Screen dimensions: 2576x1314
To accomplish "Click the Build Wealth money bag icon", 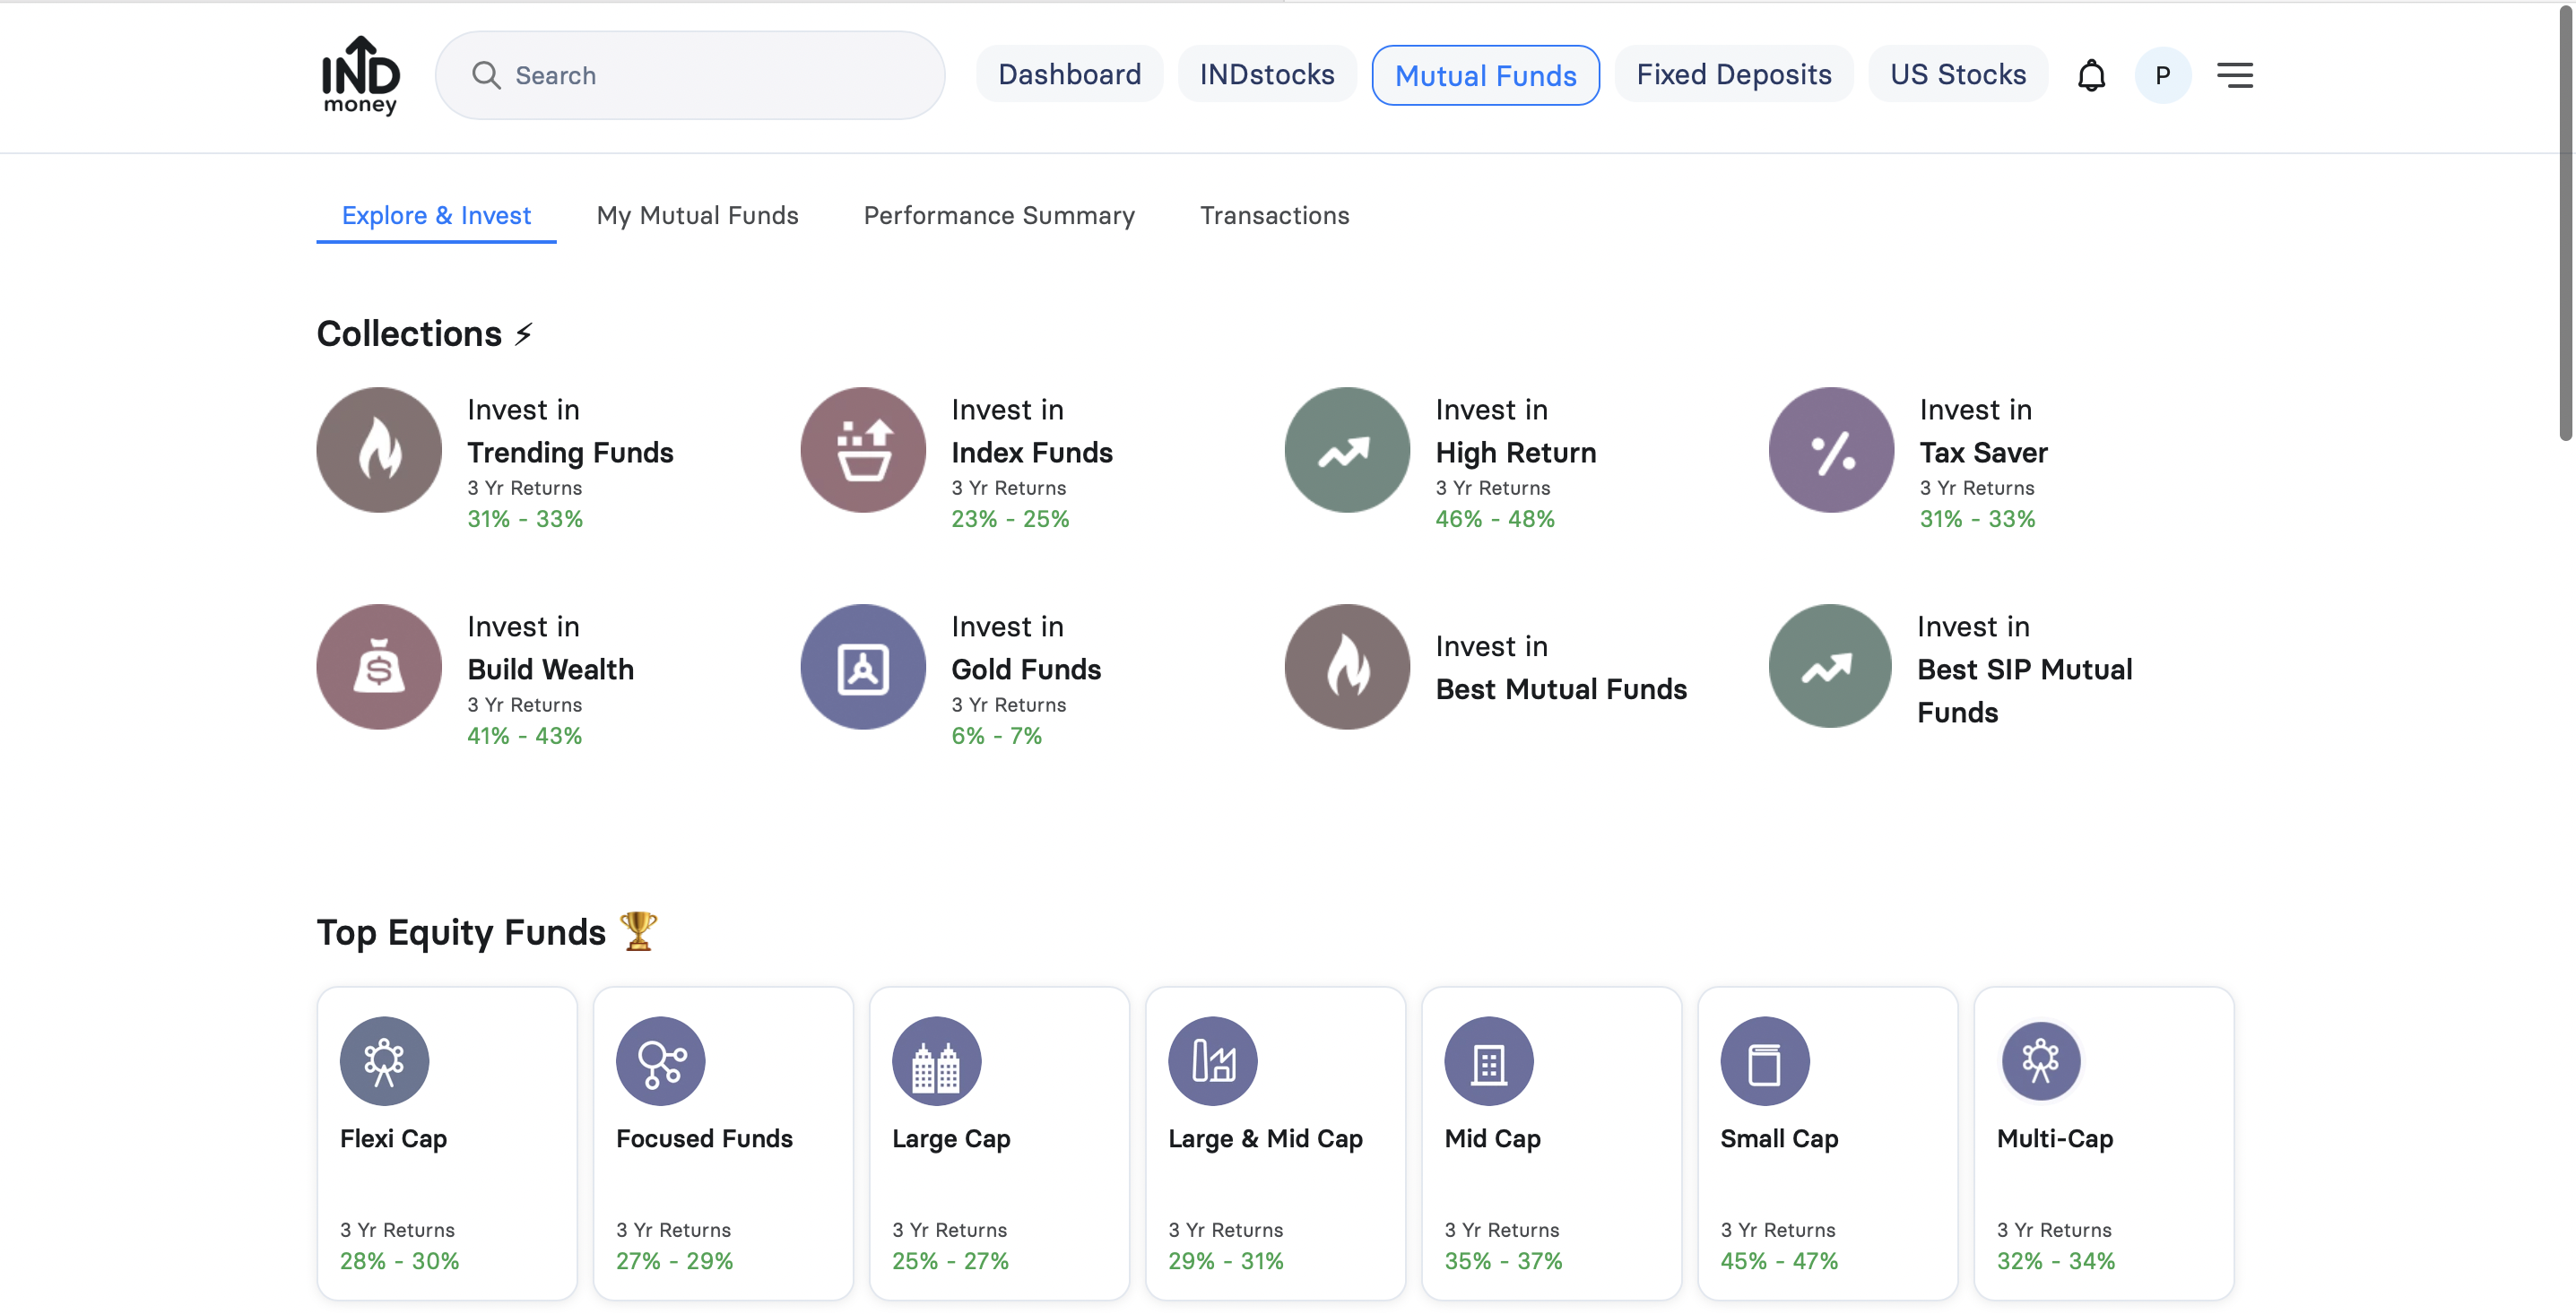I will tap(379, 667).
